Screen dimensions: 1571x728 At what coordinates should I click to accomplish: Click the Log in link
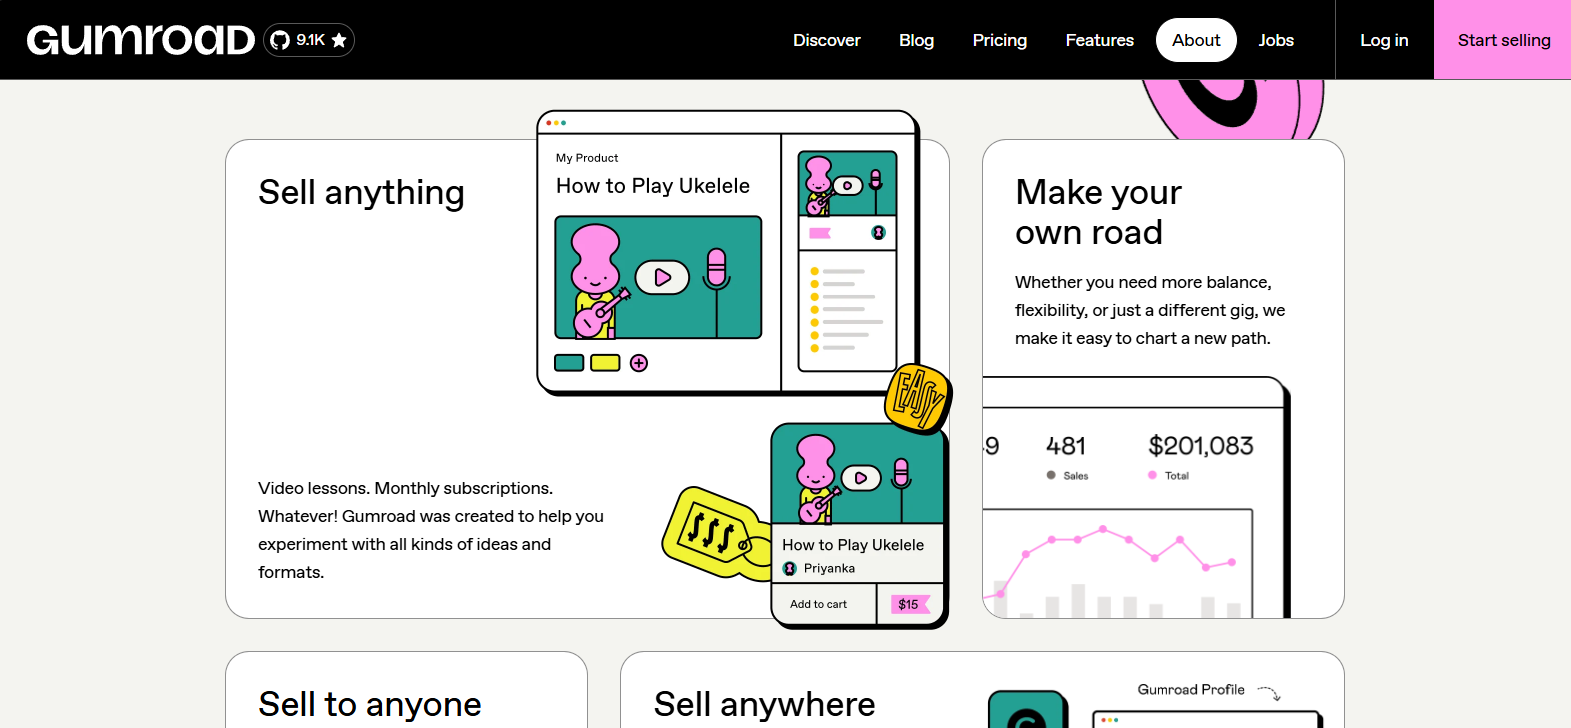click(x=1384, y=40)
